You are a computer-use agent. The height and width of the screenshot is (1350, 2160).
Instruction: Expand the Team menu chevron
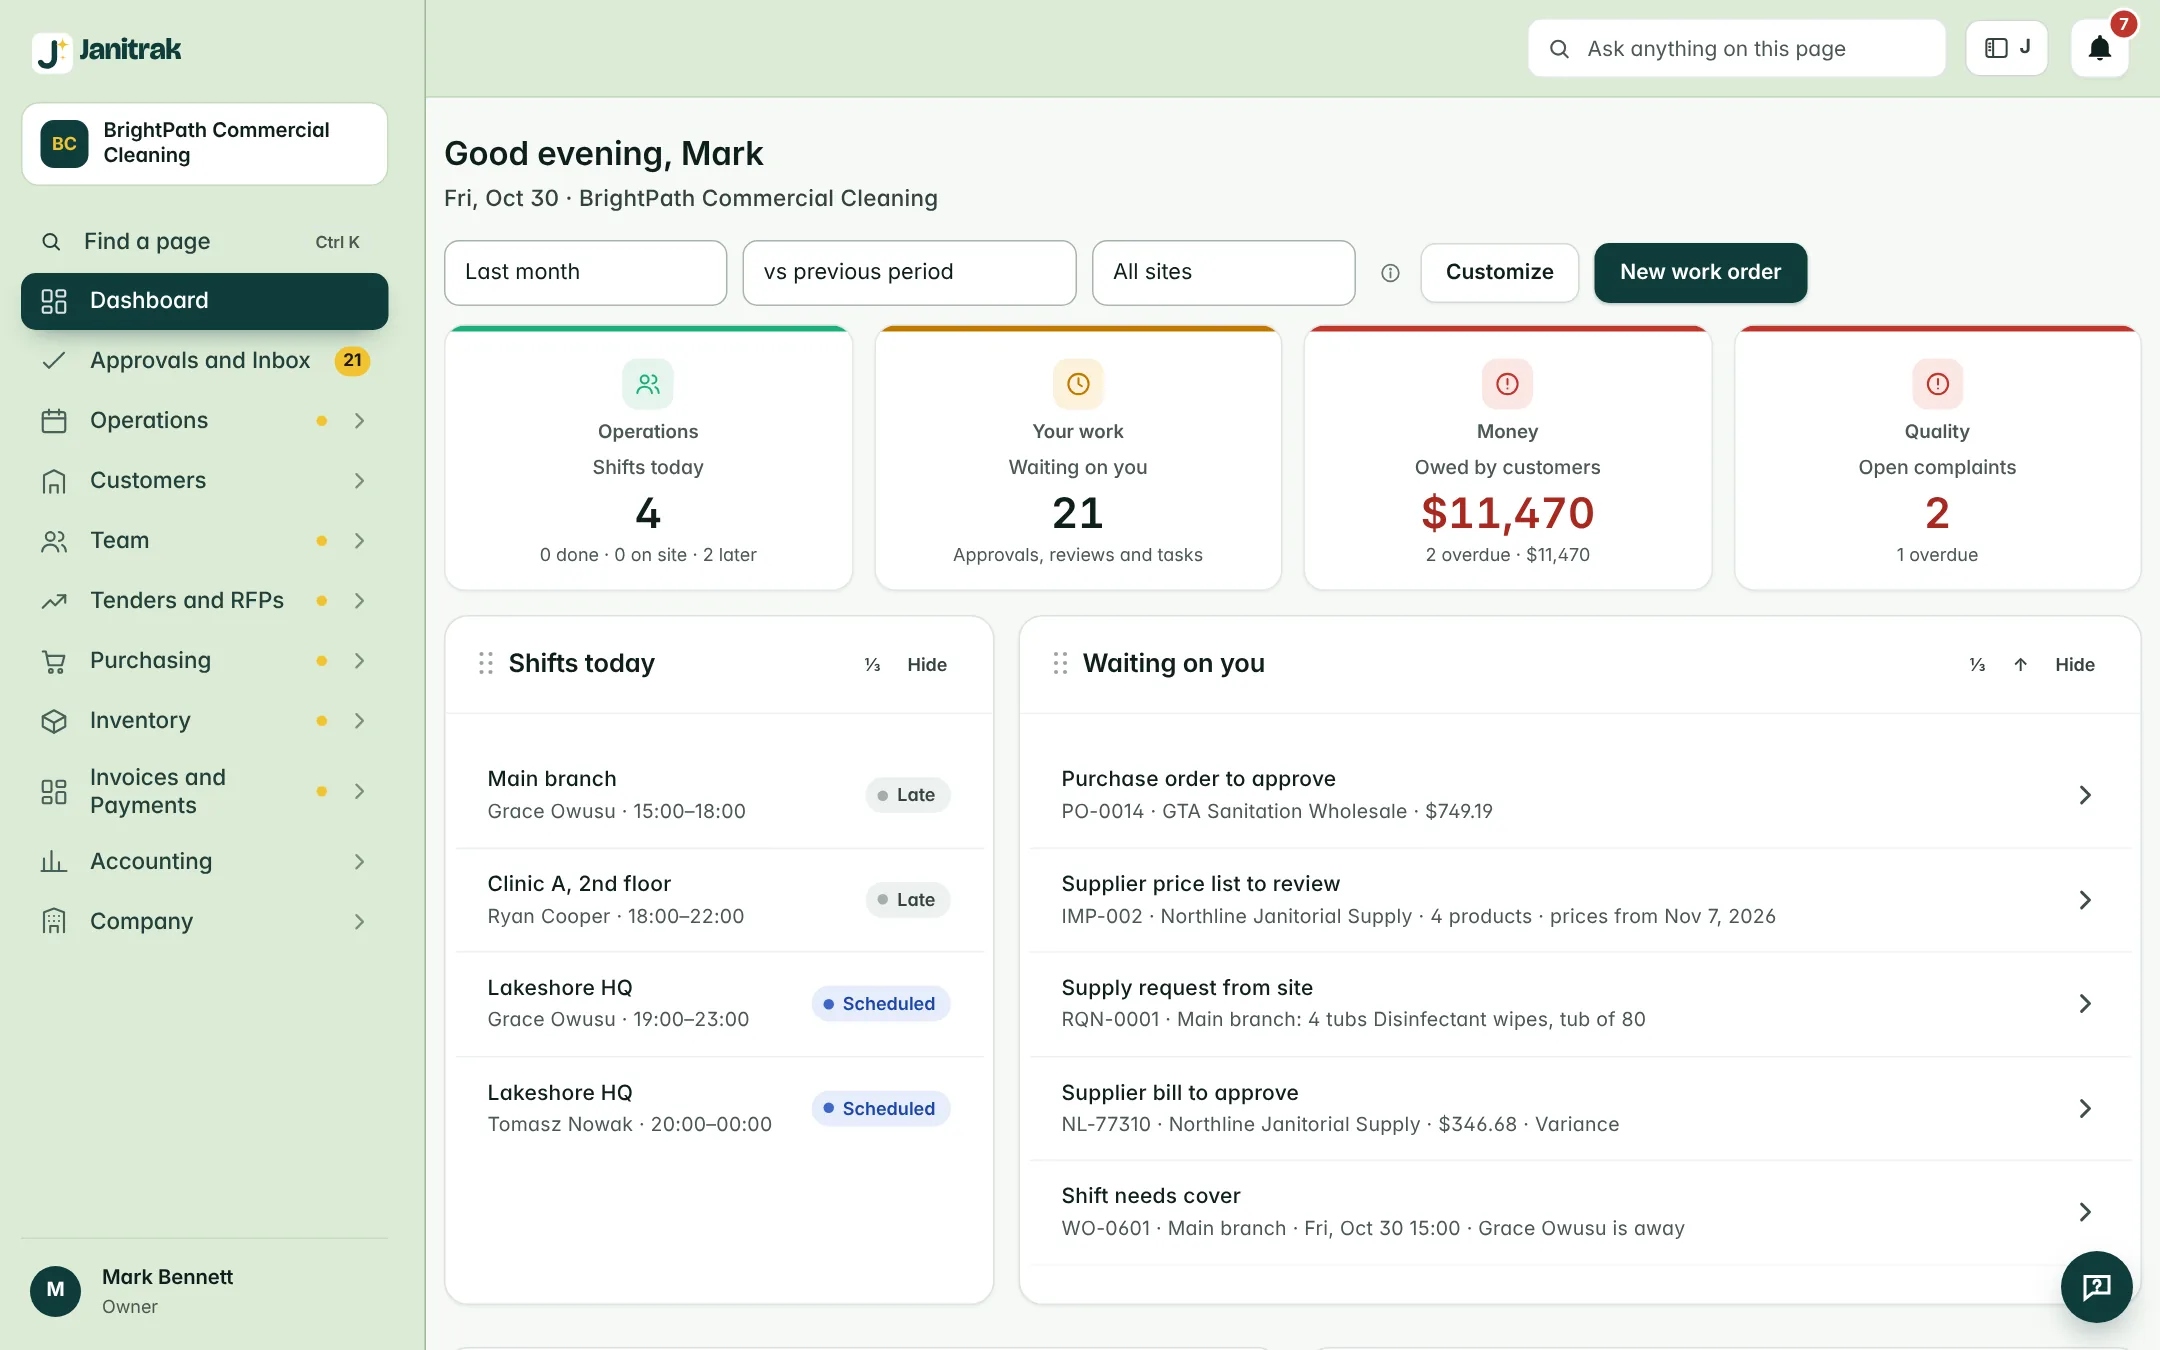click(359, 541)
